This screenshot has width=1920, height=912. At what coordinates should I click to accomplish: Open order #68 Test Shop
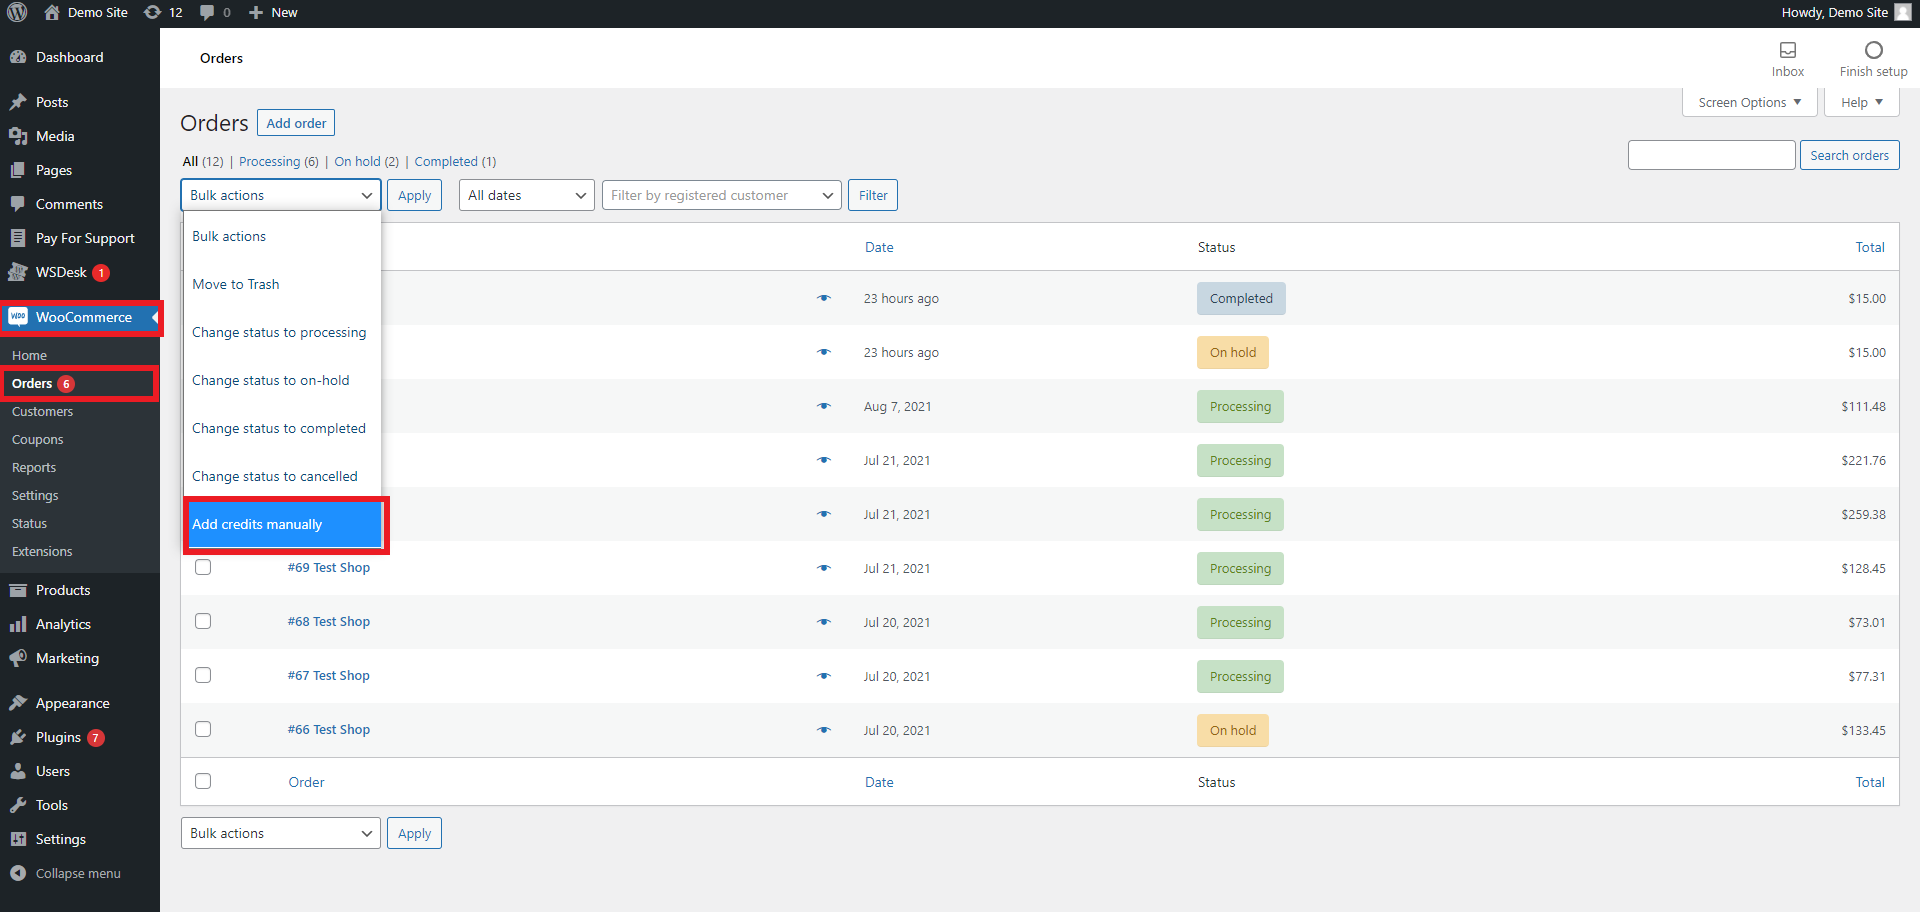(329, 621)
